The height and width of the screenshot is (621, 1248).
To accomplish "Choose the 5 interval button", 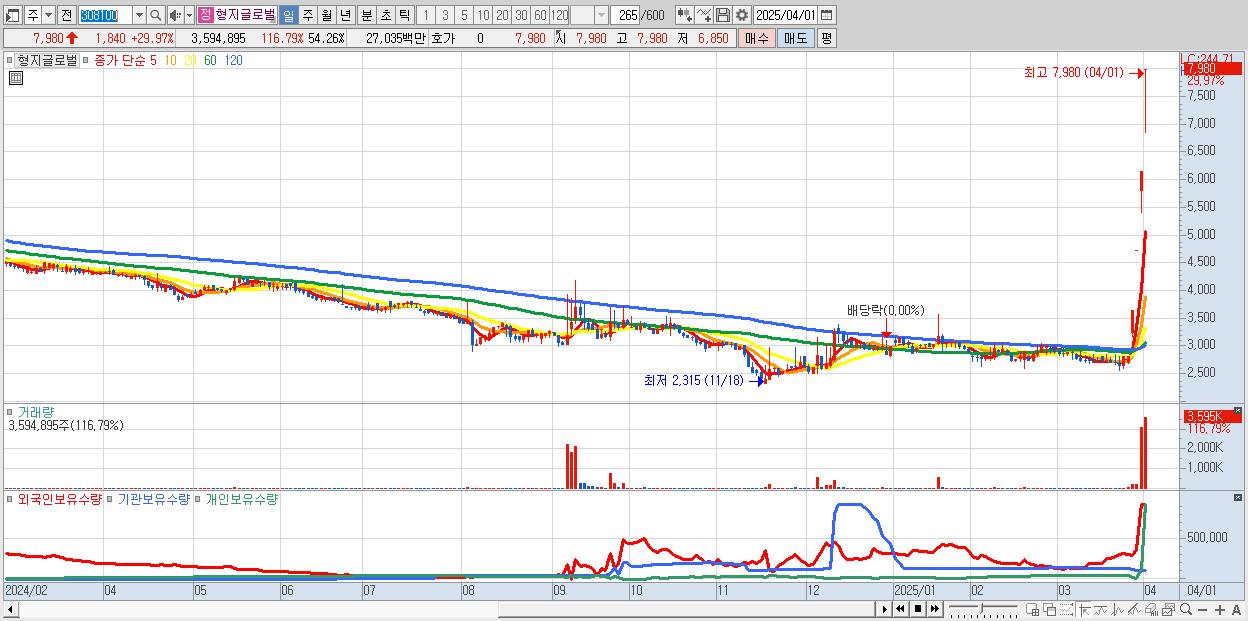I will pos(463,15).
